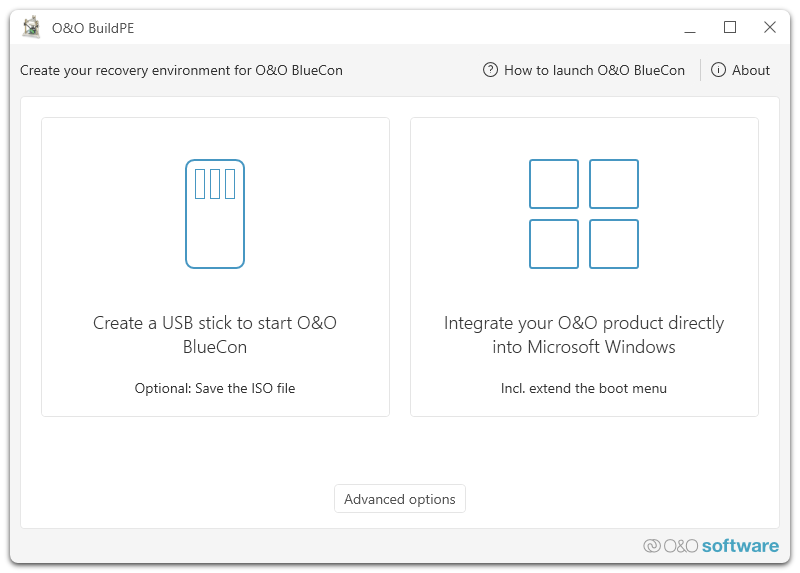Viewport: 800px width, 573px height.
Task: Click the blue 'software' brand text
Action: (x=740, y=546)
